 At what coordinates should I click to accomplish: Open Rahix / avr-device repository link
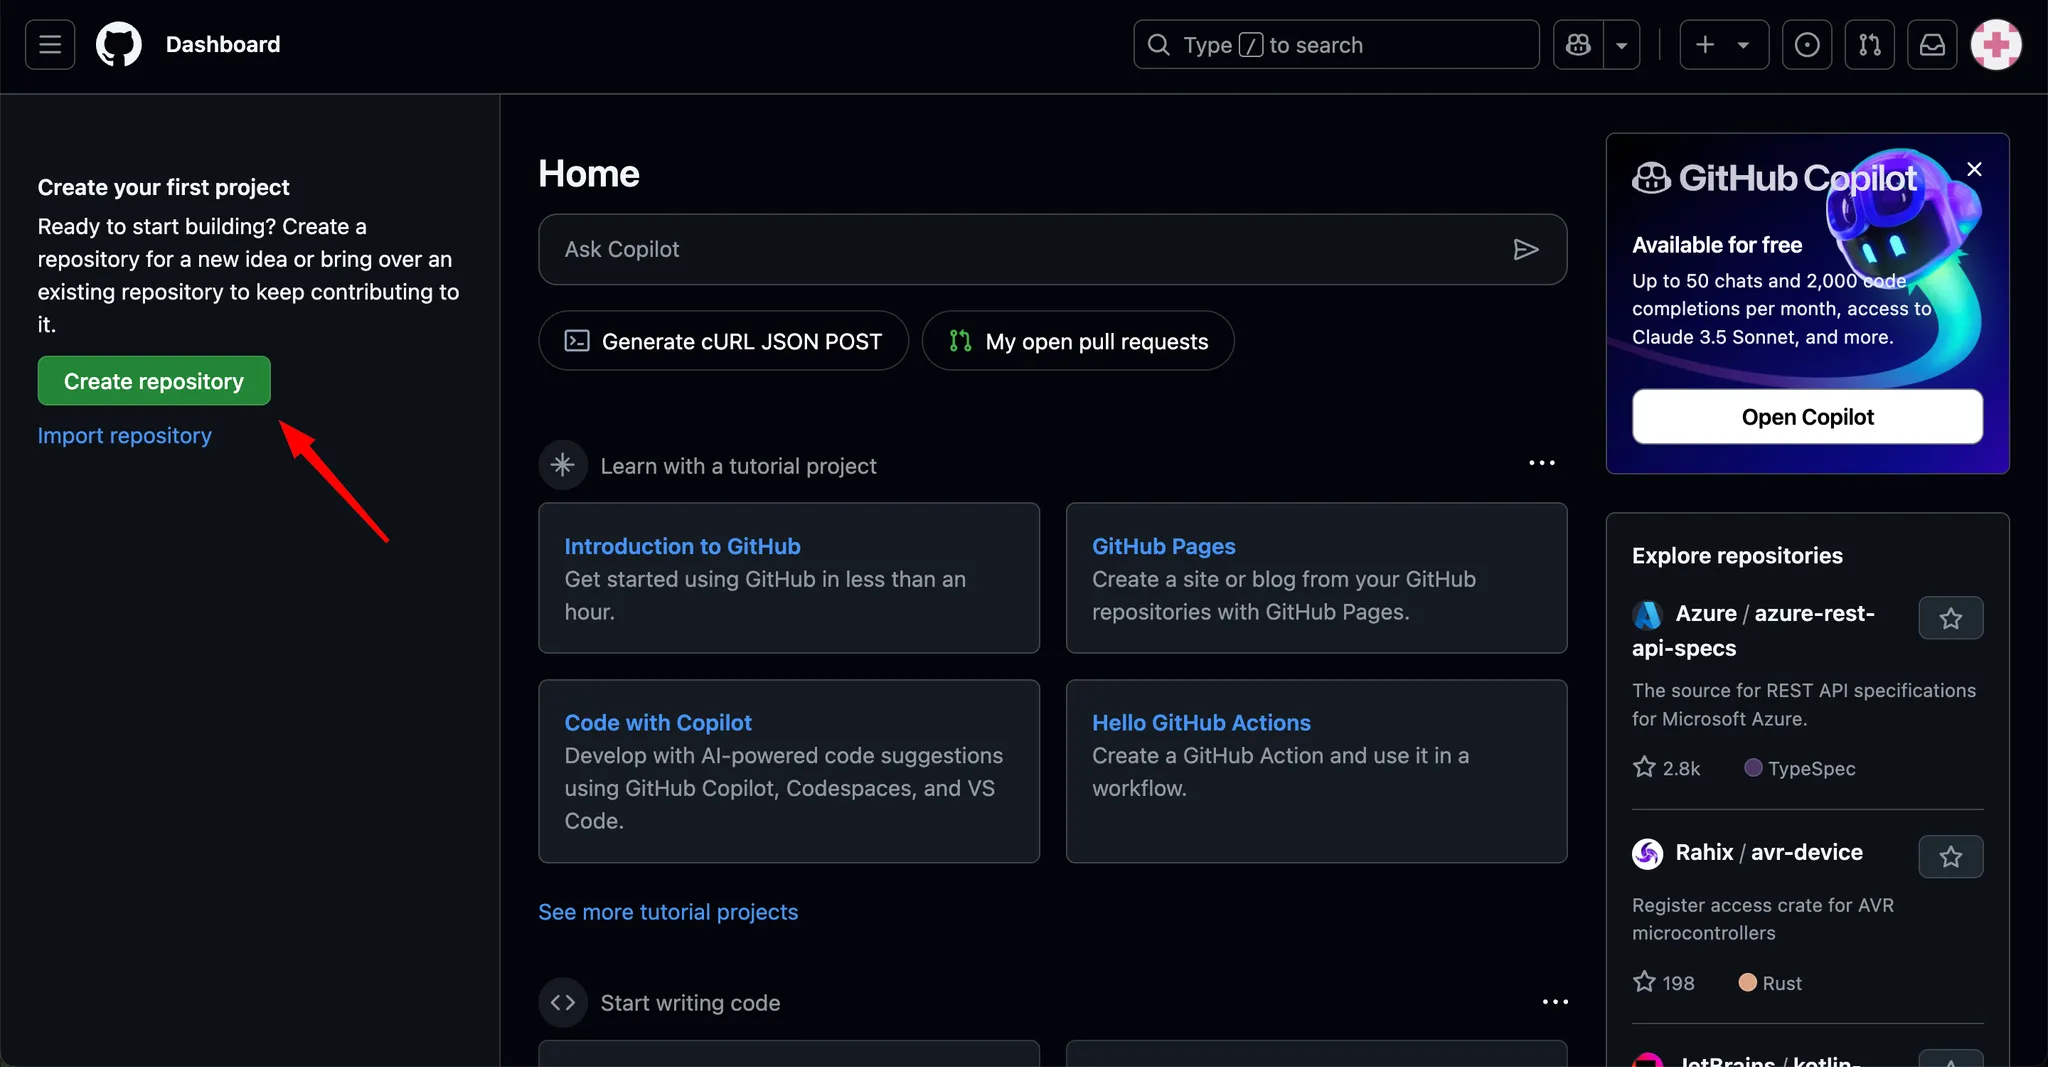click(1769, 853)
